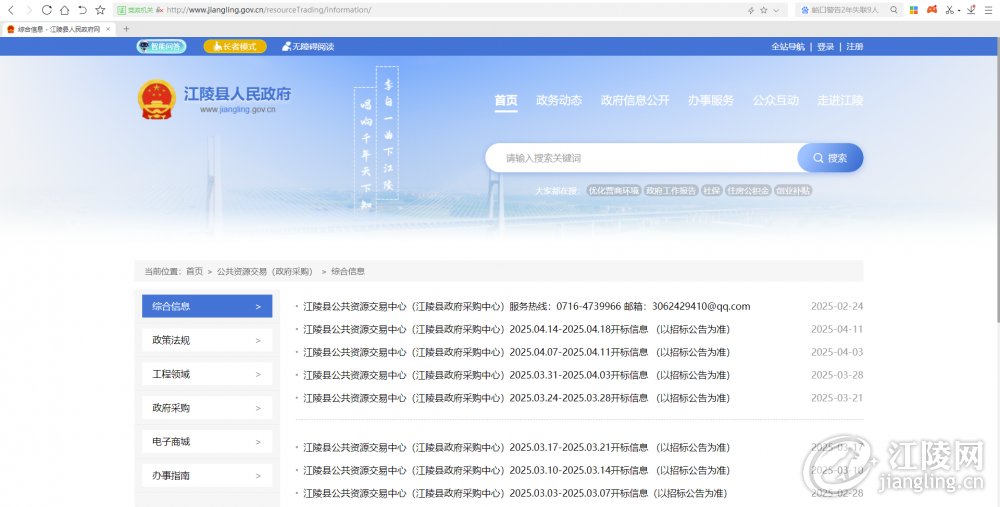
Task: Click the favorites star beside the restore icon
Action: (x=100, y=10)
